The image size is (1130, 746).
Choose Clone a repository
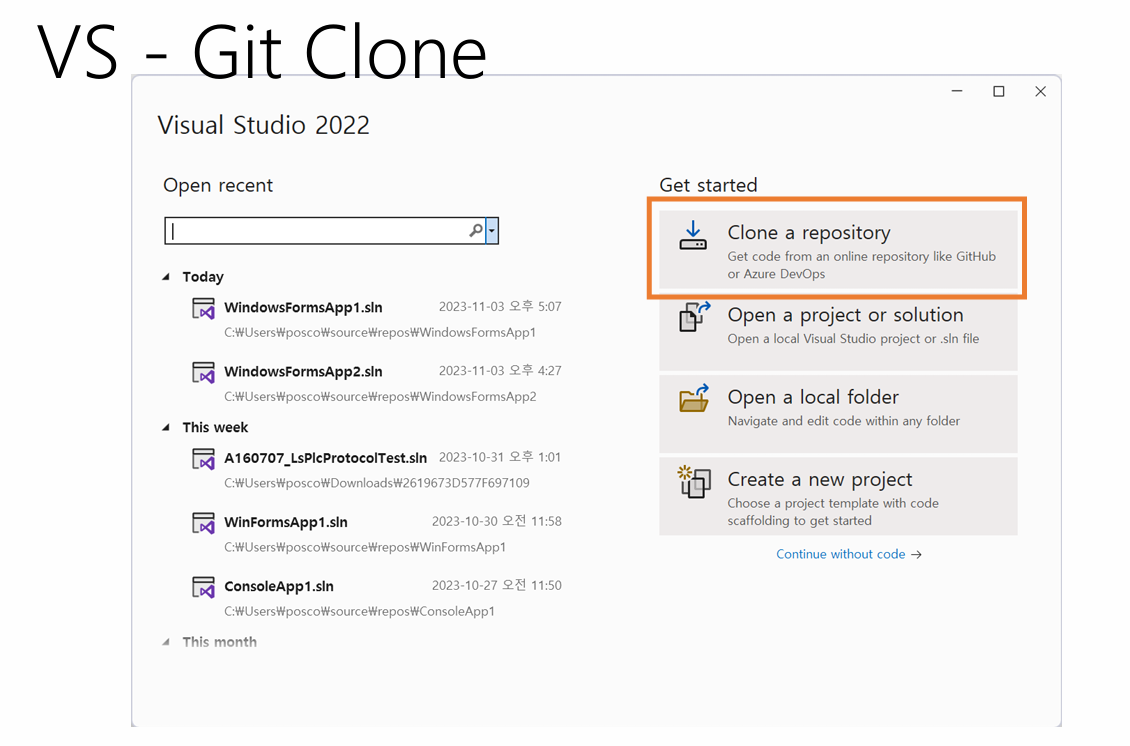(838, 250)
